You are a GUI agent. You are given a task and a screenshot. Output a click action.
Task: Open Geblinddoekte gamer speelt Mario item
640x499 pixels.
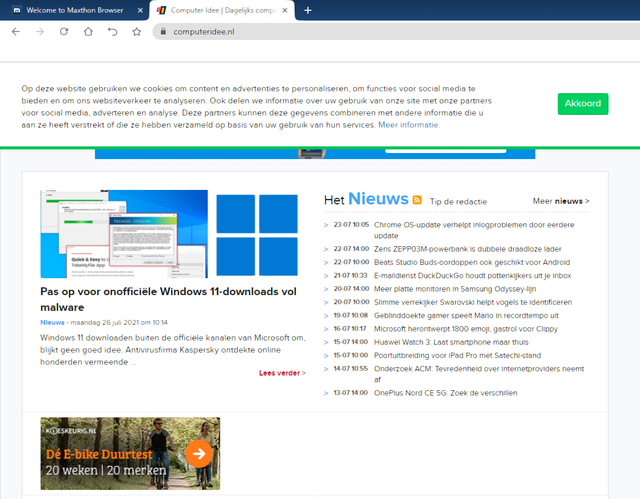466,315
